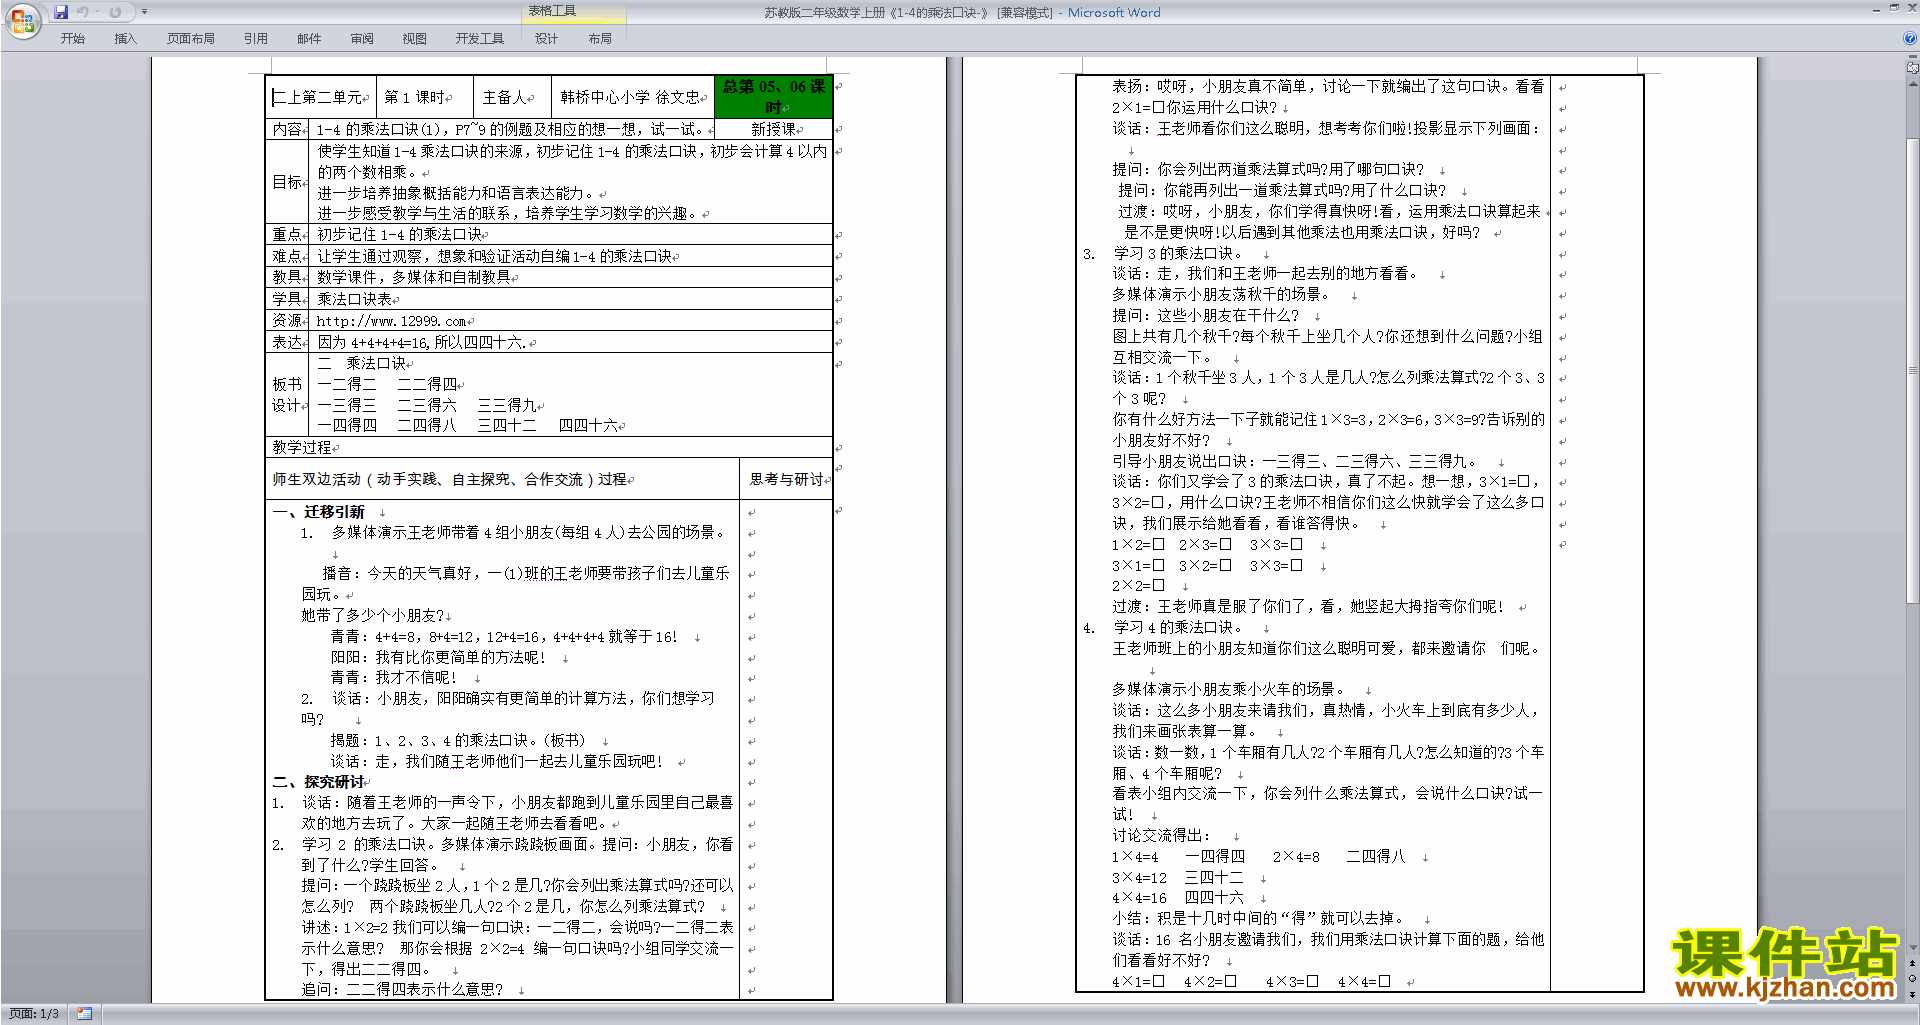Image resolution: width=1920 pixels, height=1025 pixels.
Task: Open the 视图 ribbon tab
Action: click(415, 39)
